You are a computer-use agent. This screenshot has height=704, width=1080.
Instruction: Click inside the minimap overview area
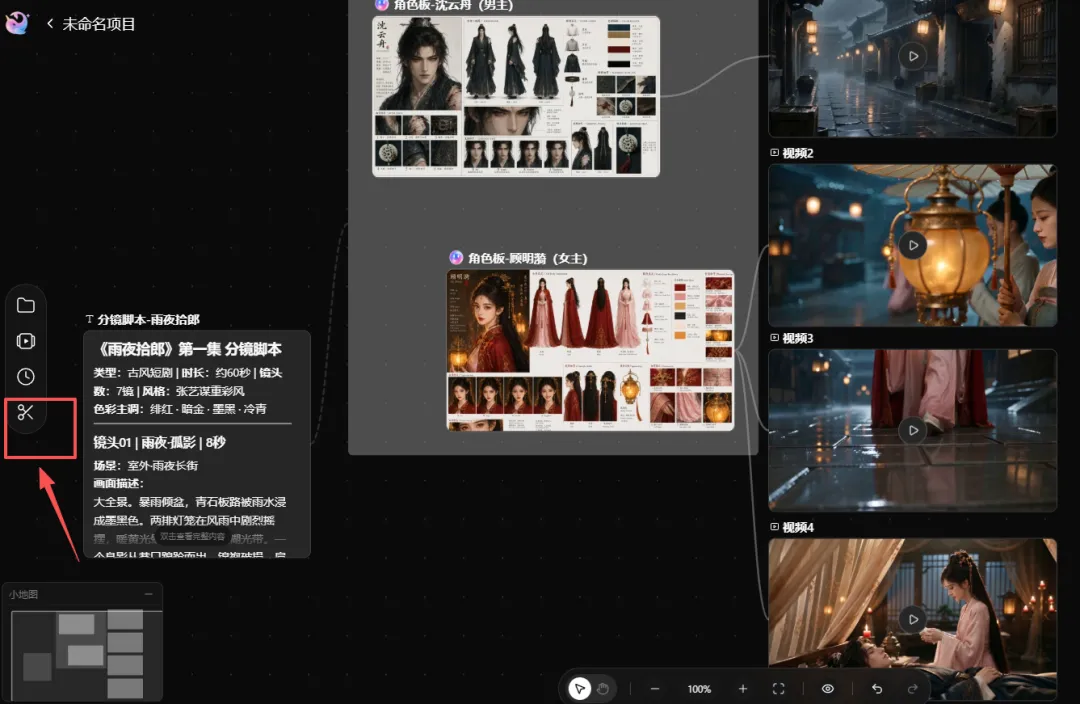click(87, 654)
